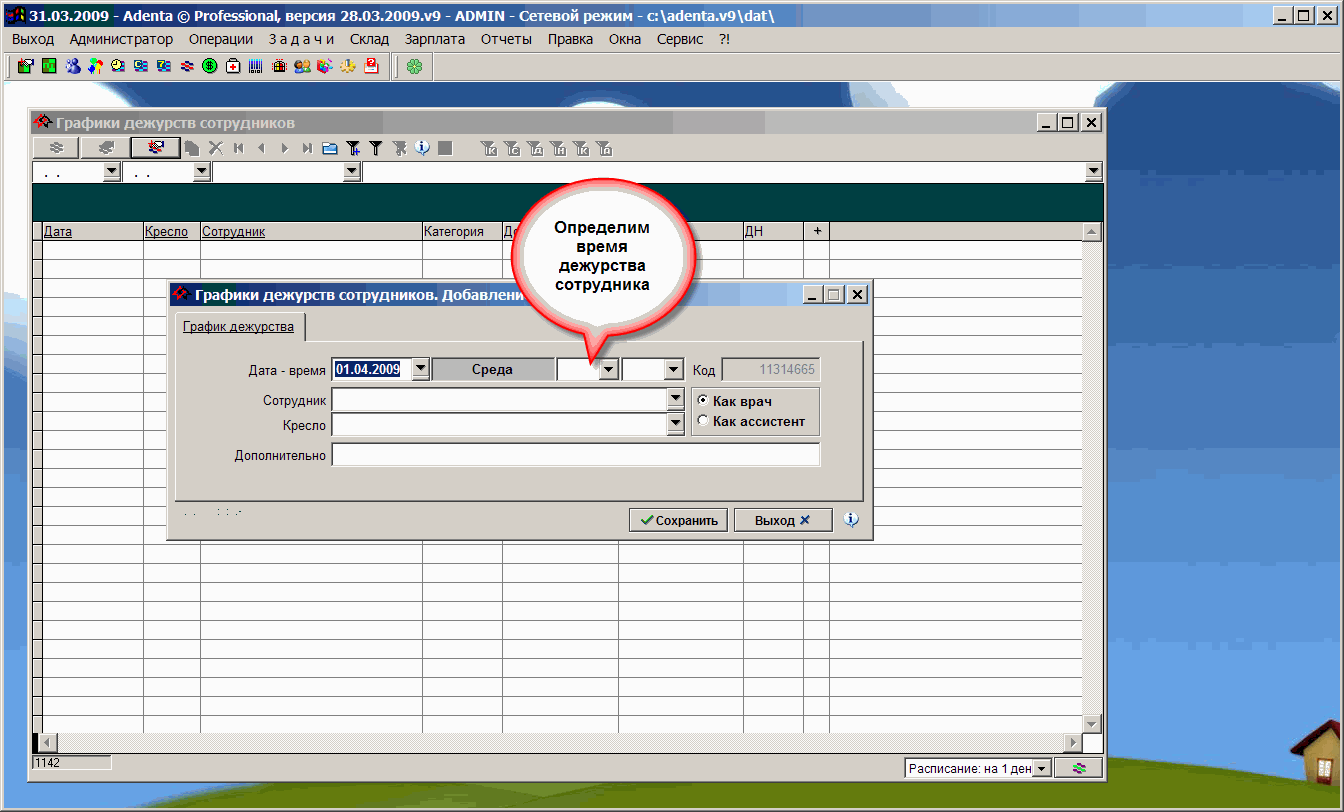Viewport: 1344px width, 812px height.
Task: Open the Отчеты menu
Action: (506, 39)
